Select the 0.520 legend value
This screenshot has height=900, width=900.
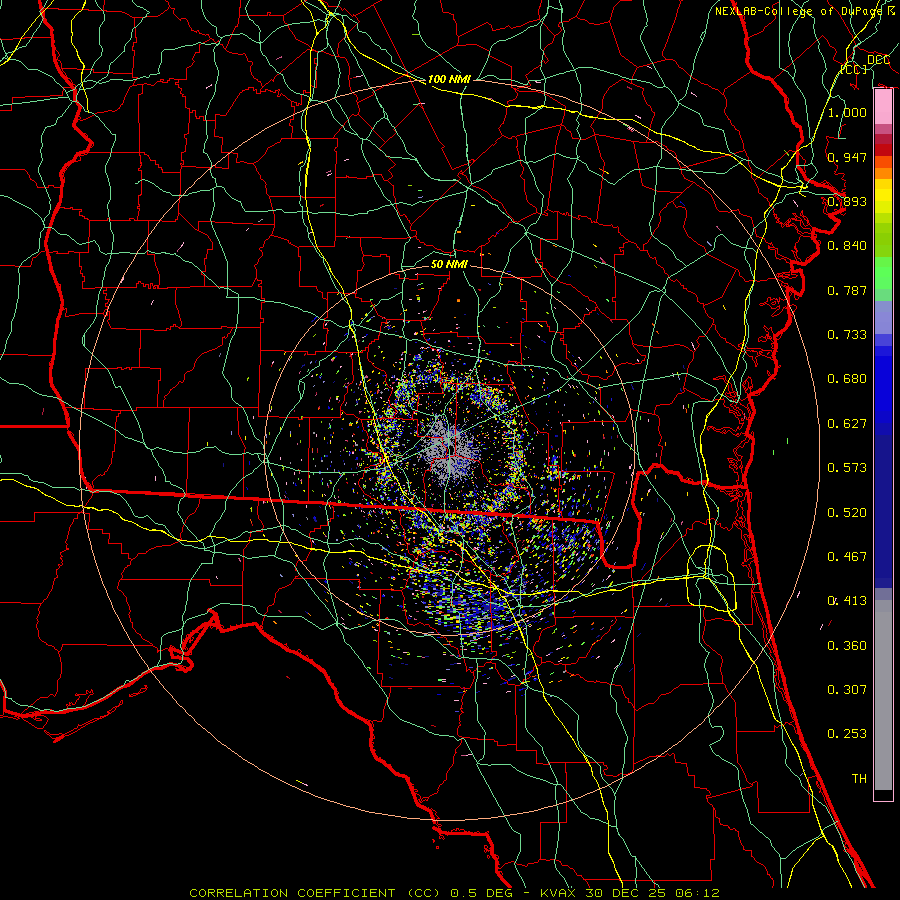[847, 513]
